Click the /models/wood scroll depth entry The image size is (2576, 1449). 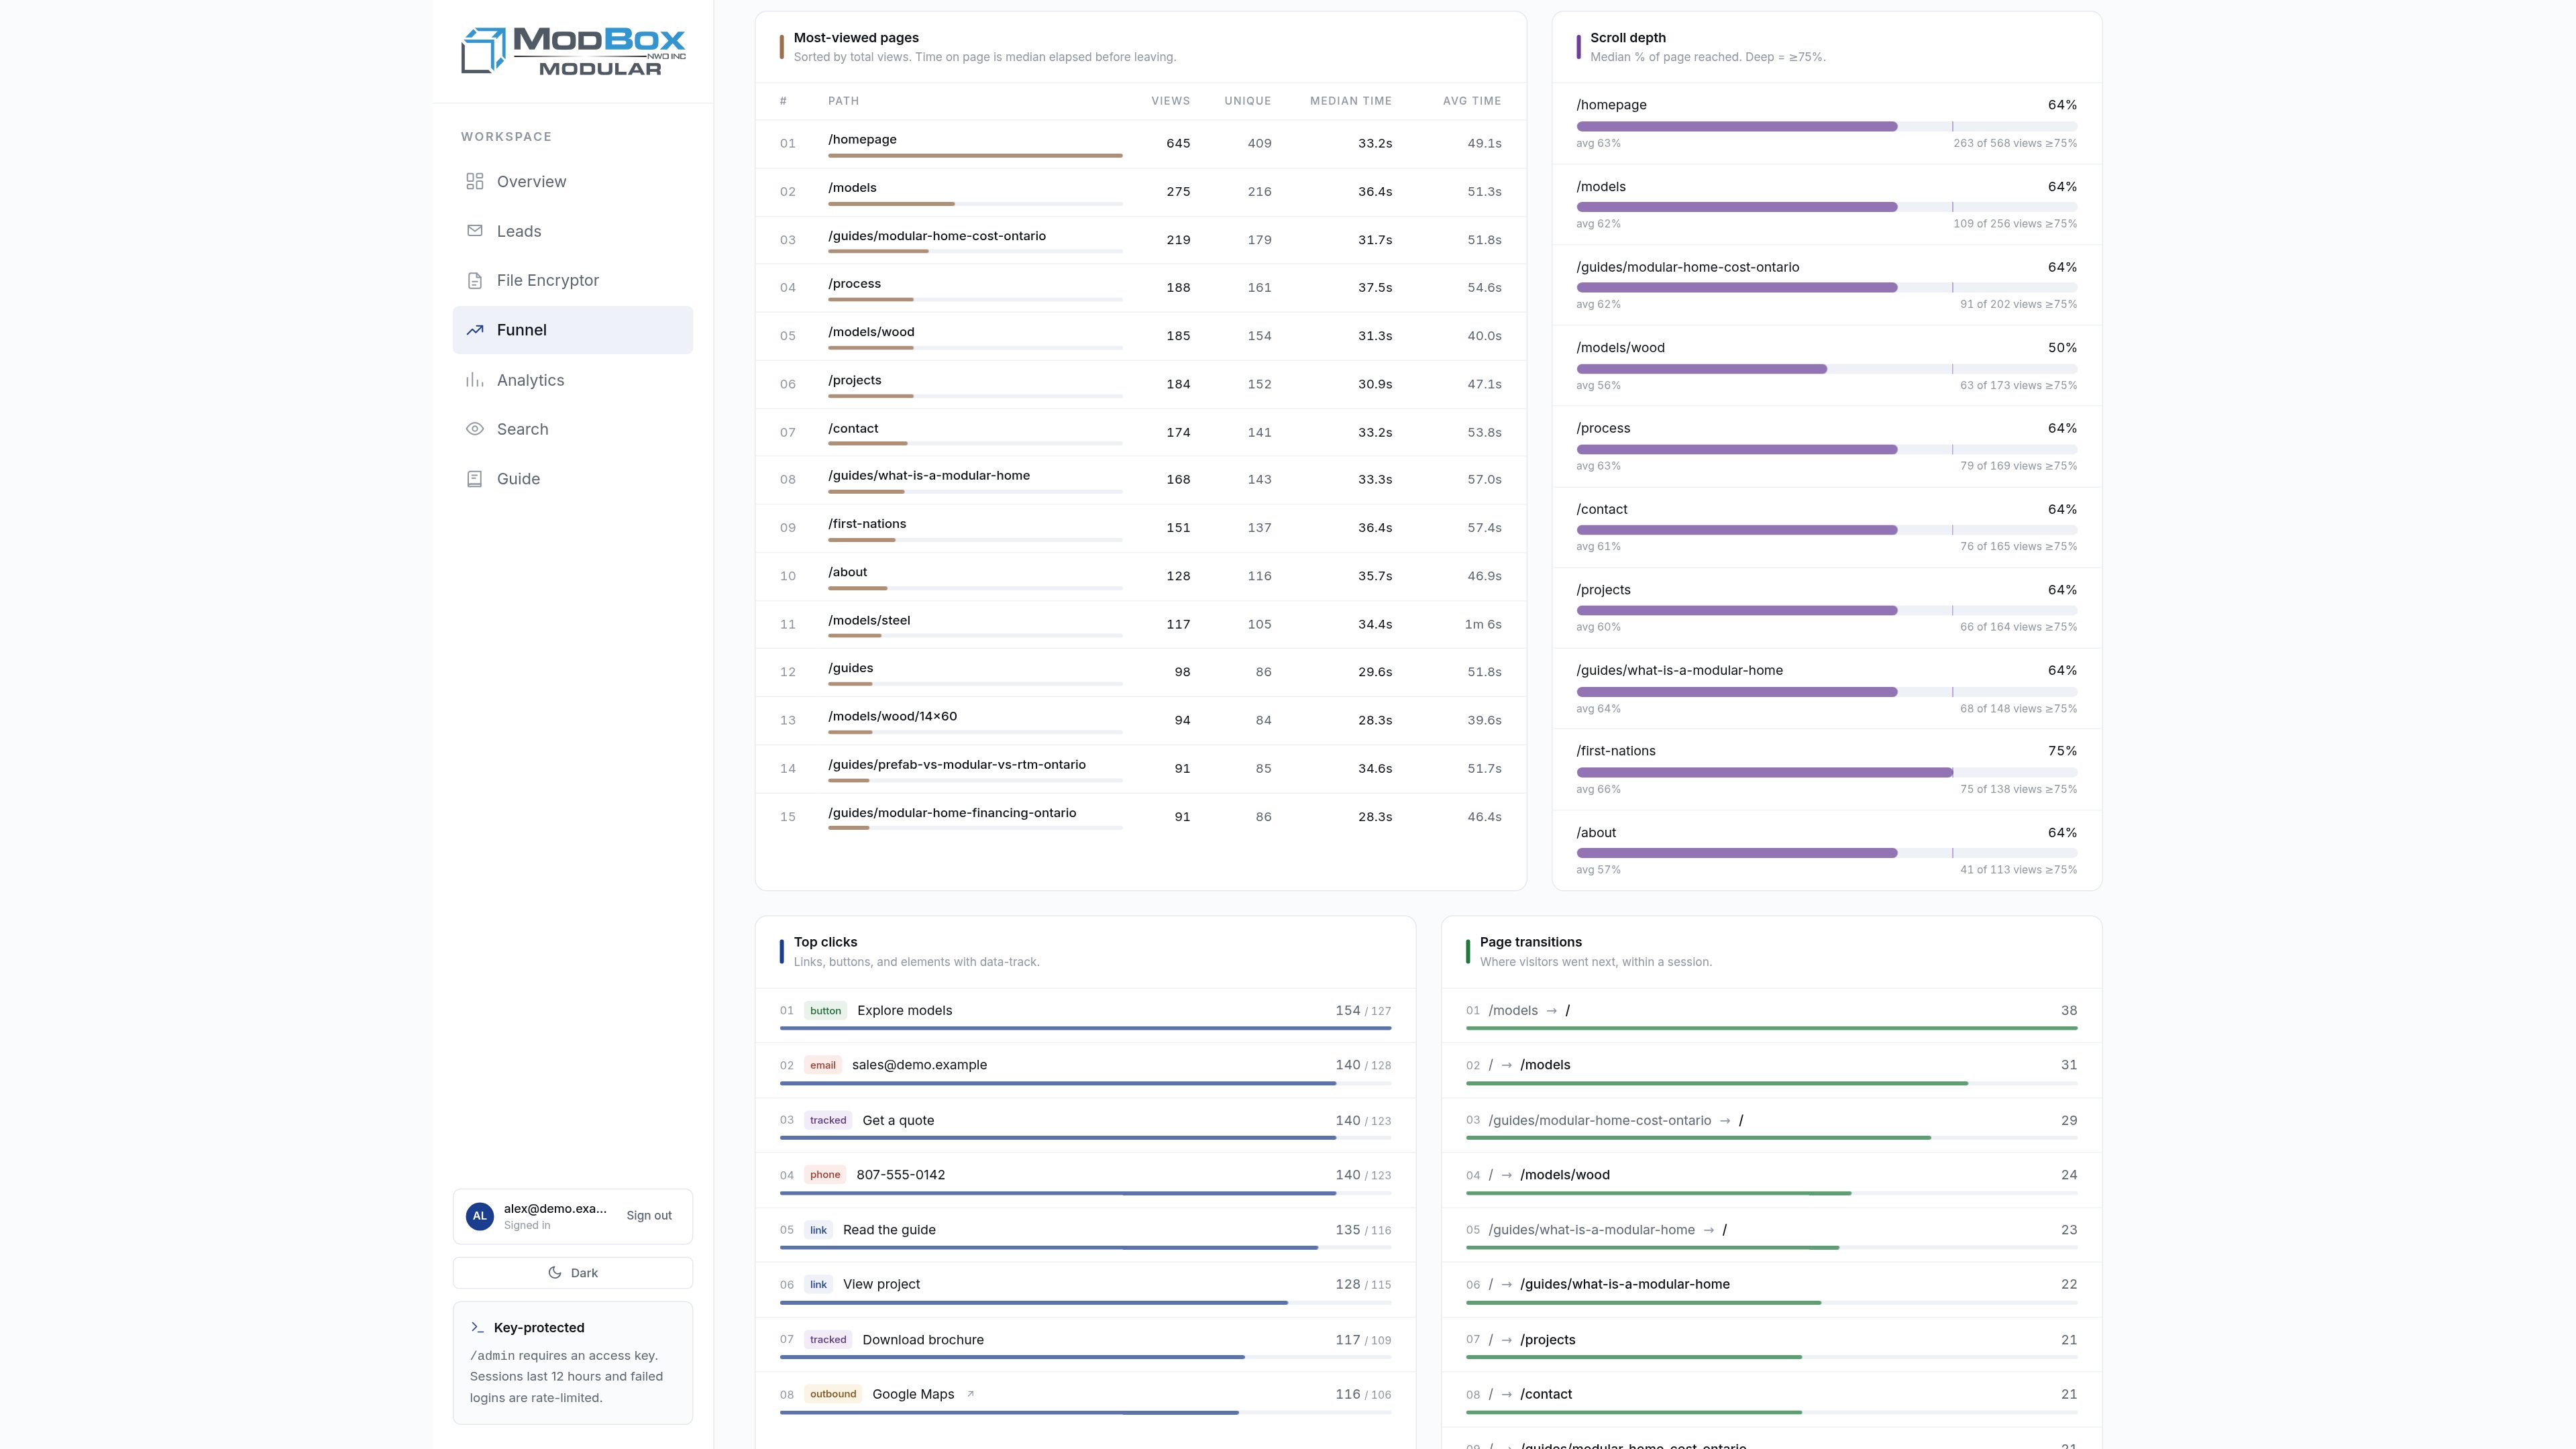[1826, 366]
